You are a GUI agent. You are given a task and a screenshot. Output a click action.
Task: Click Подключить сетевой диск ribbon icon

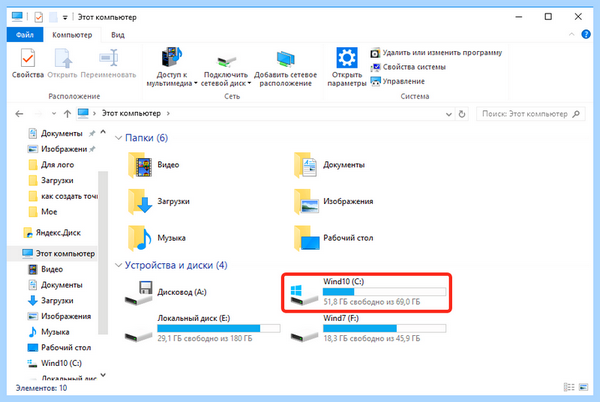point(226,61)
